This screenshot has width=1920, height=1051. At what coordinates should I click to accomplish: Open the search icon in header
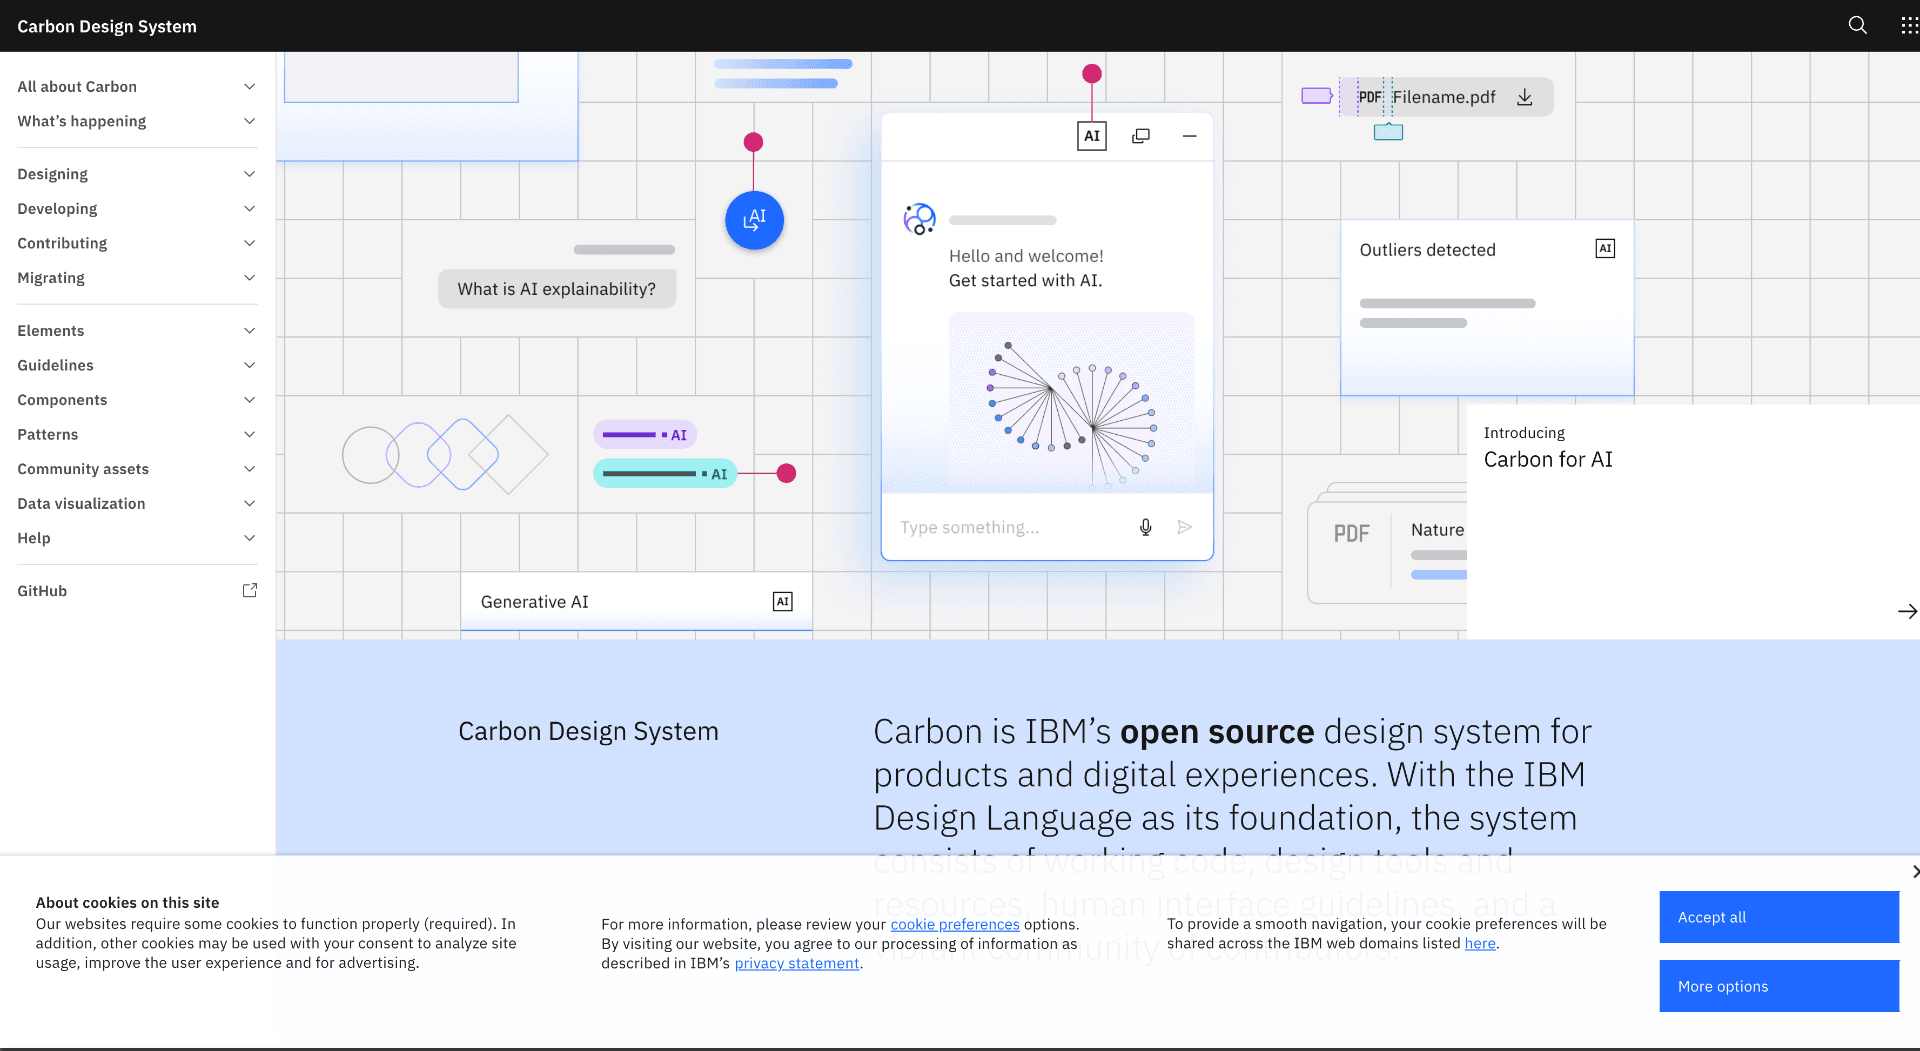[x=1857, y=25]
